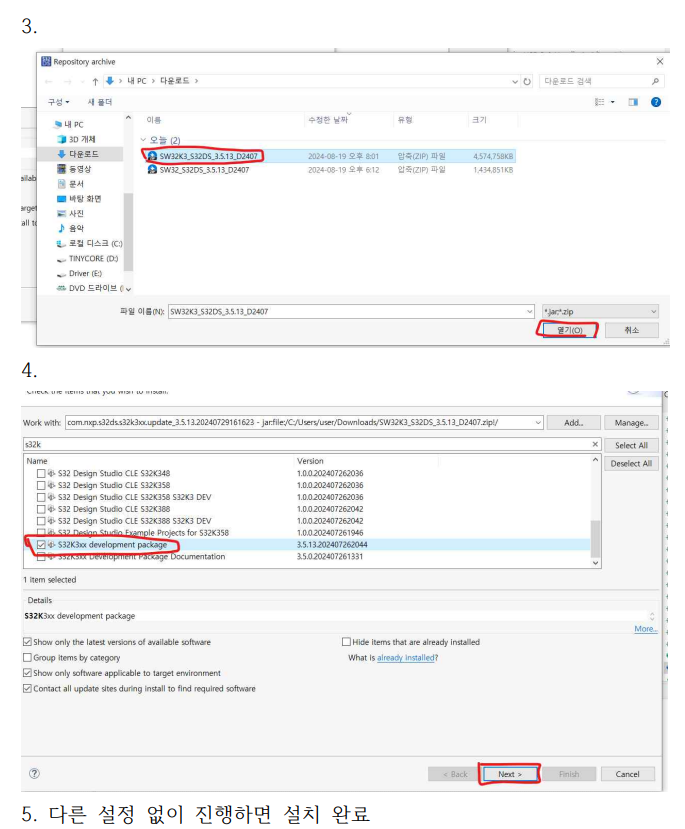
Task: Check S32 Design Studio CLE S32K358 S32K3 DEV
Action: pos(41,497)
